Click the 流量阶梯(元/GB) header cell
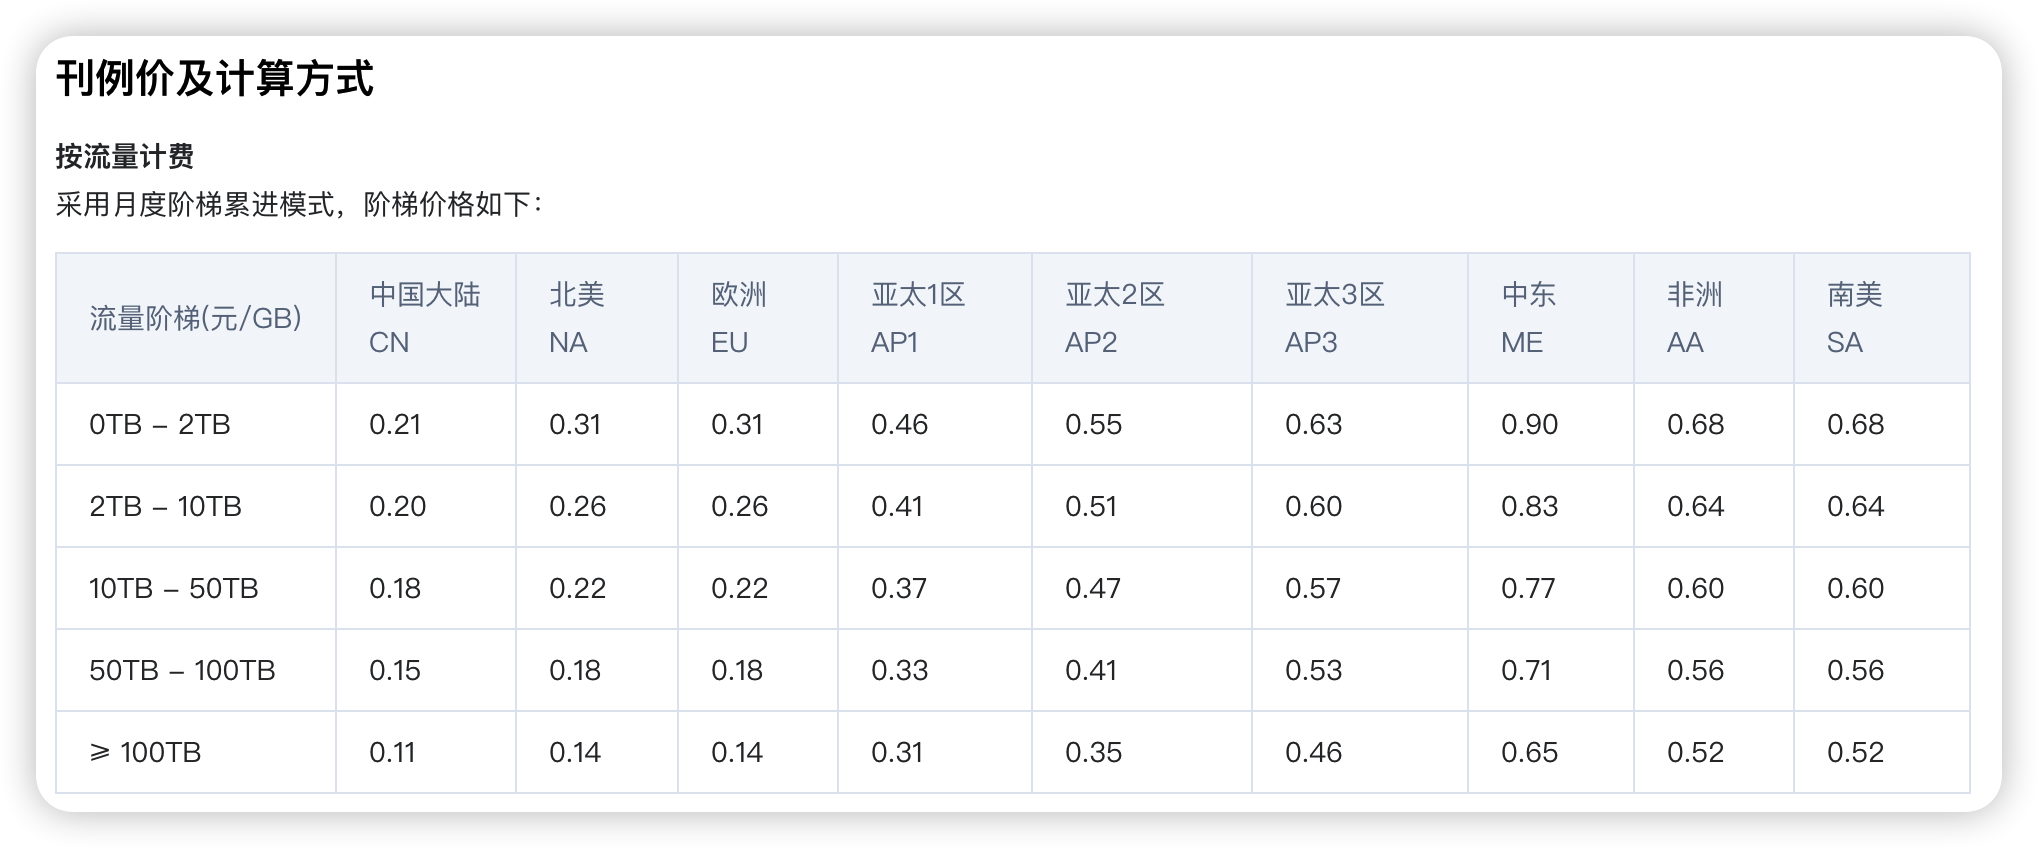Image resolution: width=2038 pixels, height=848 pixels. point(196,318)
